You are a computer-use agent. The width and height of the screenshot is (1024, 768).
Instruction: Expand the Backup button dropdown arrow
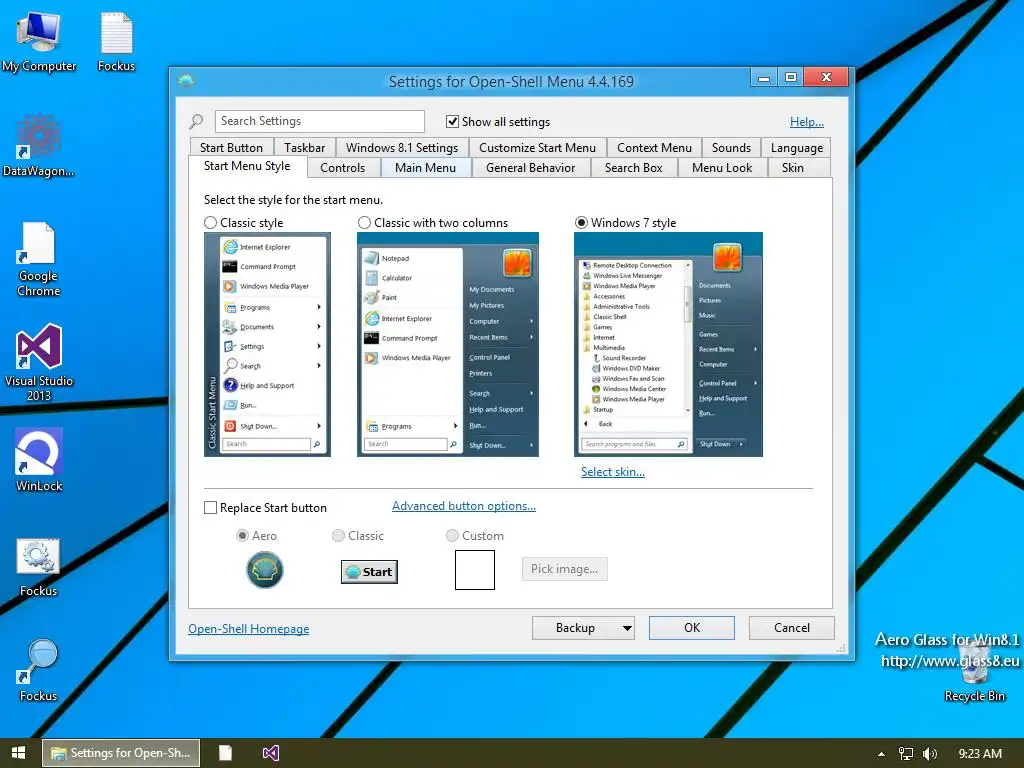click(x=626, y=628)
